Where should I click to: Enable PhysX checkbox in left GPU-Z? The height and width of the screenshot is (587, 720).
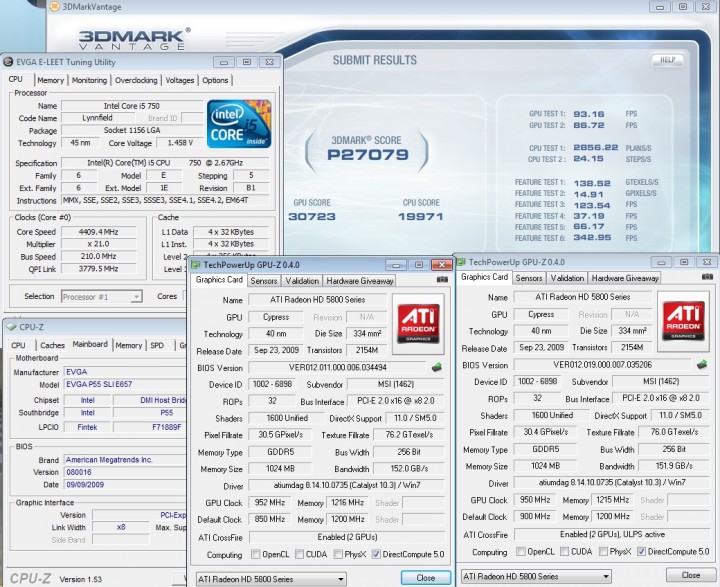pos(338,554)
